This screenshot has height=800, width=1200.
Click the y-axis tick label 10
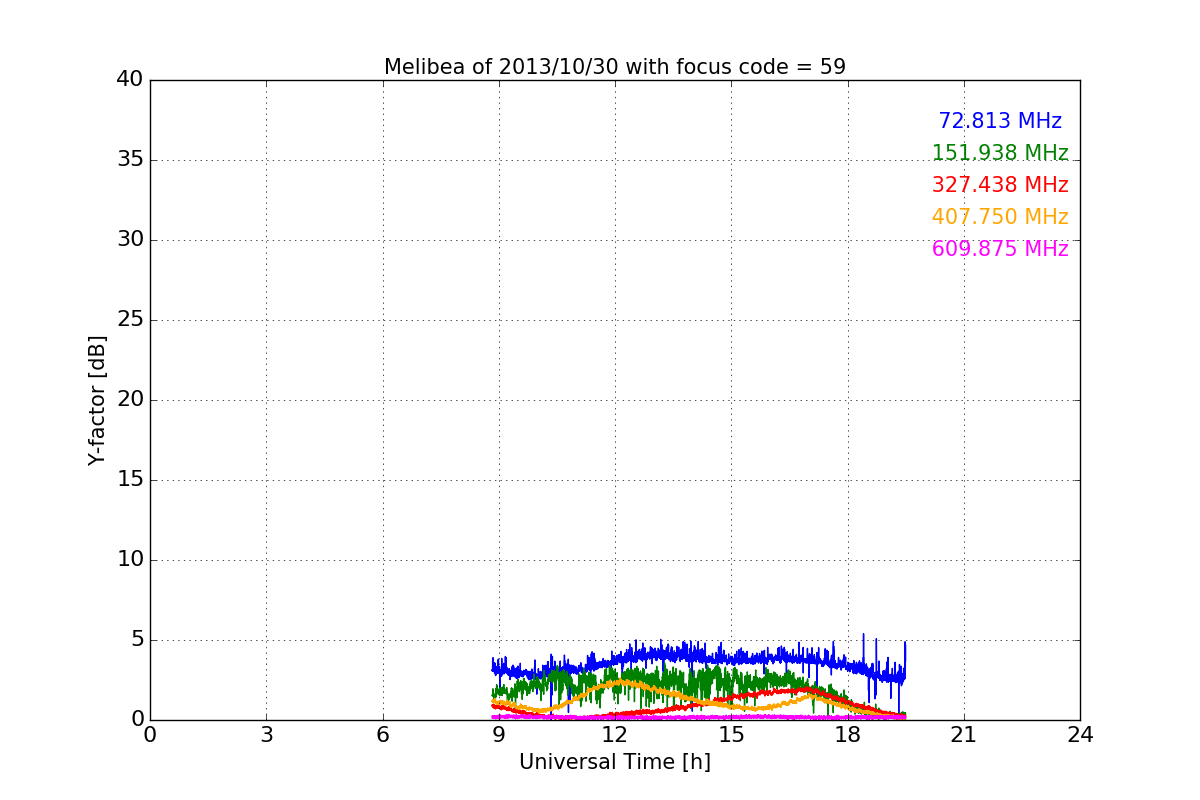pyautogui.click(x=130, y=559)
